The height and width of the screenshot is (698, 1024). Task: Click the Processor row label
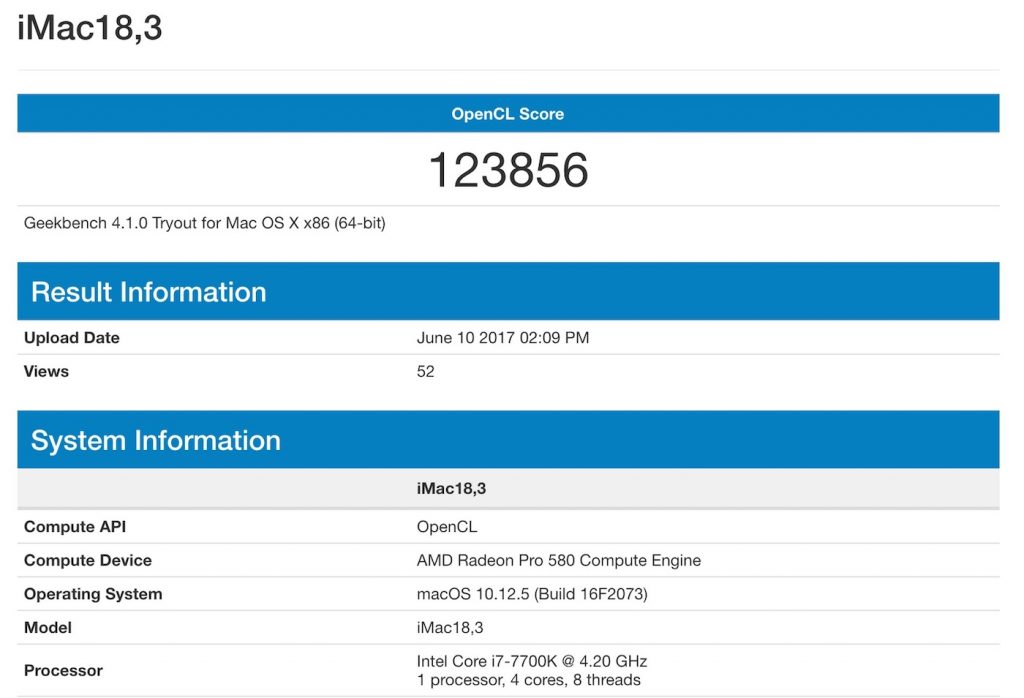(x=63, y=670)
